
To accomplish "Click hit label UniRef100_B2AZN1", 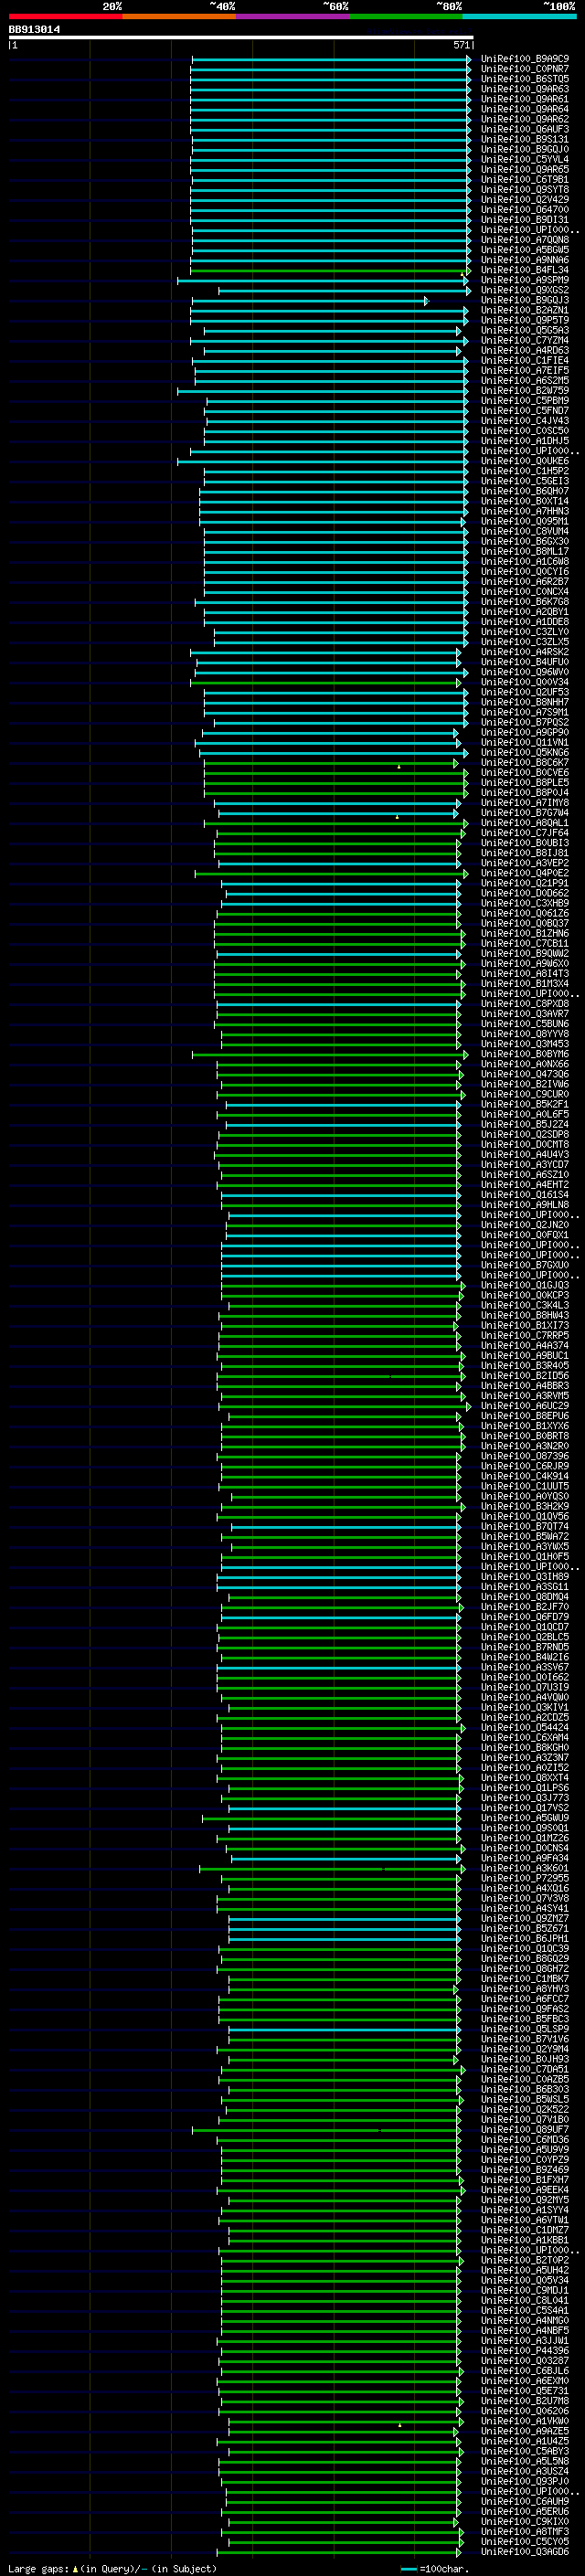I will (524, 310).
